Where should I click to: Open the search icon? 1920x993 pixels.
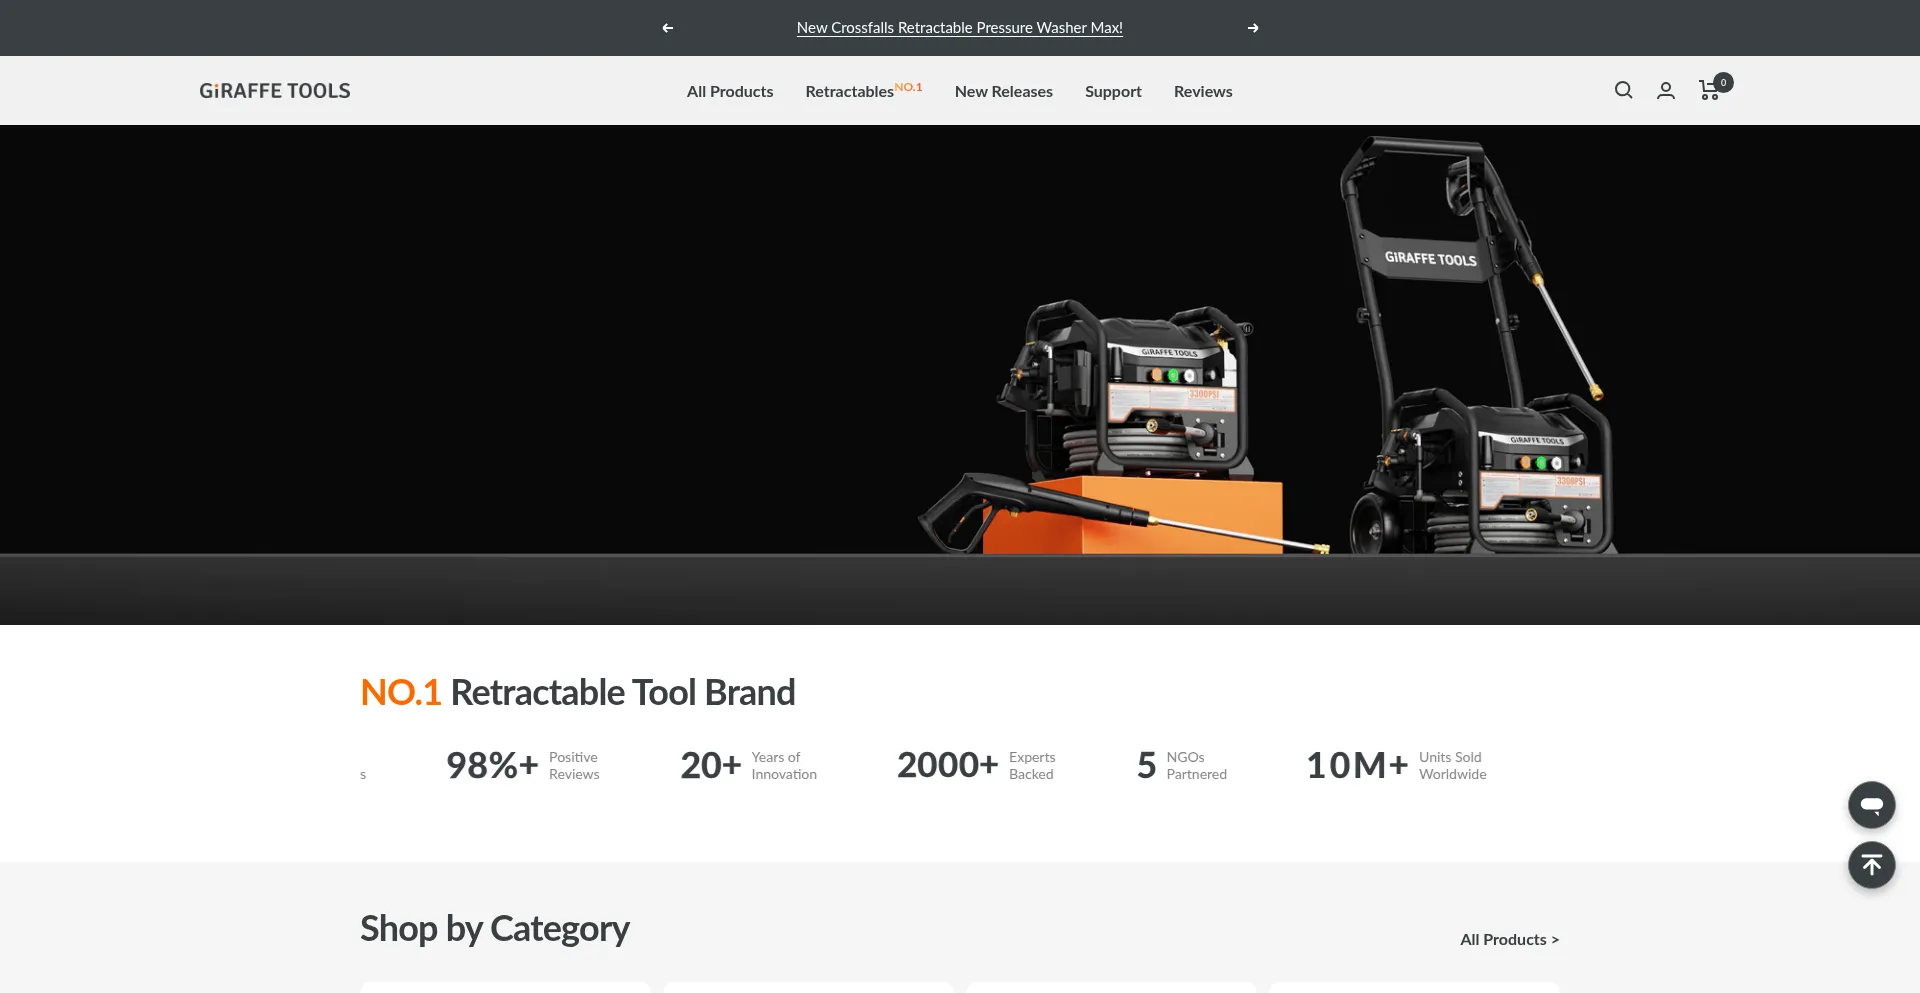tap(1624, 90)
